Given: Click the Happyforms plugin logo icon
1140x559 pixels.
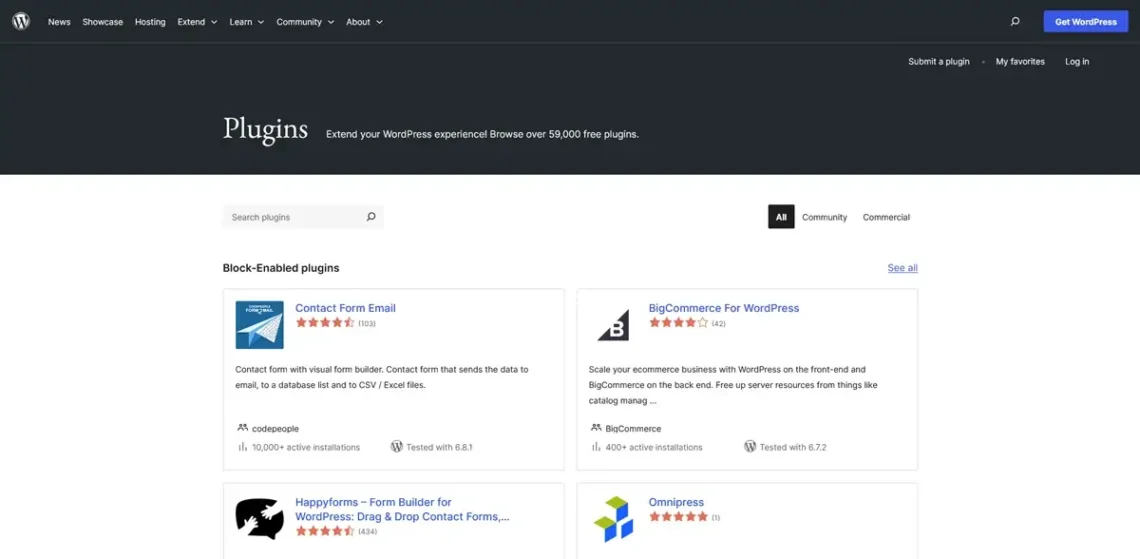Looking at the screenshot, I should [260, 518].
